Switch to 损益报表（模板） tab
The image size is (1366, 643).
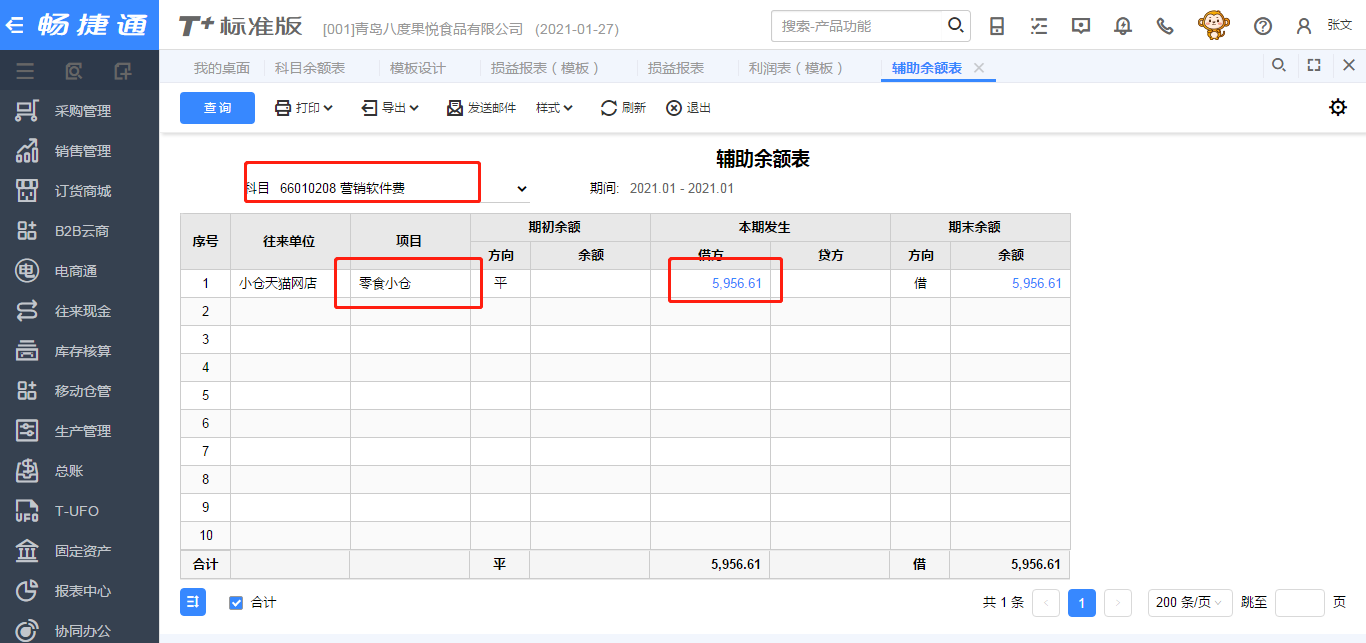pos(546,68)
